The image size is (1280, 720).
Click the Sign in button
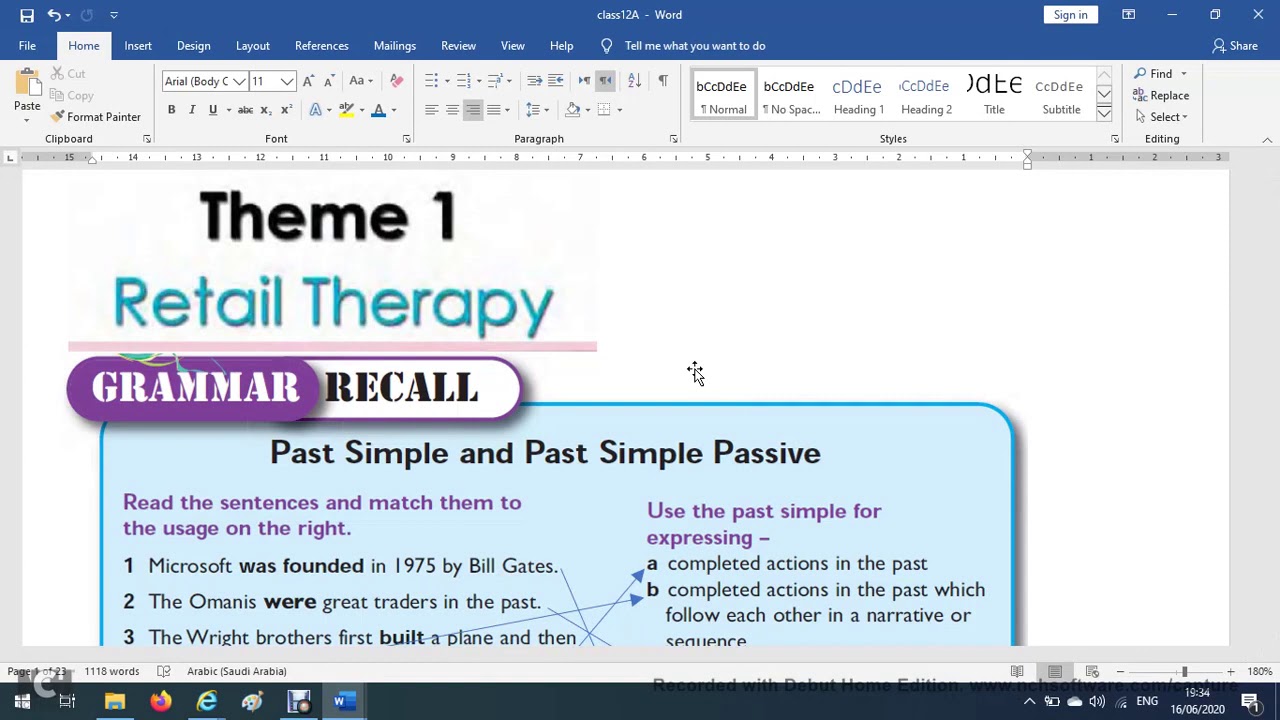(1070, 15)
